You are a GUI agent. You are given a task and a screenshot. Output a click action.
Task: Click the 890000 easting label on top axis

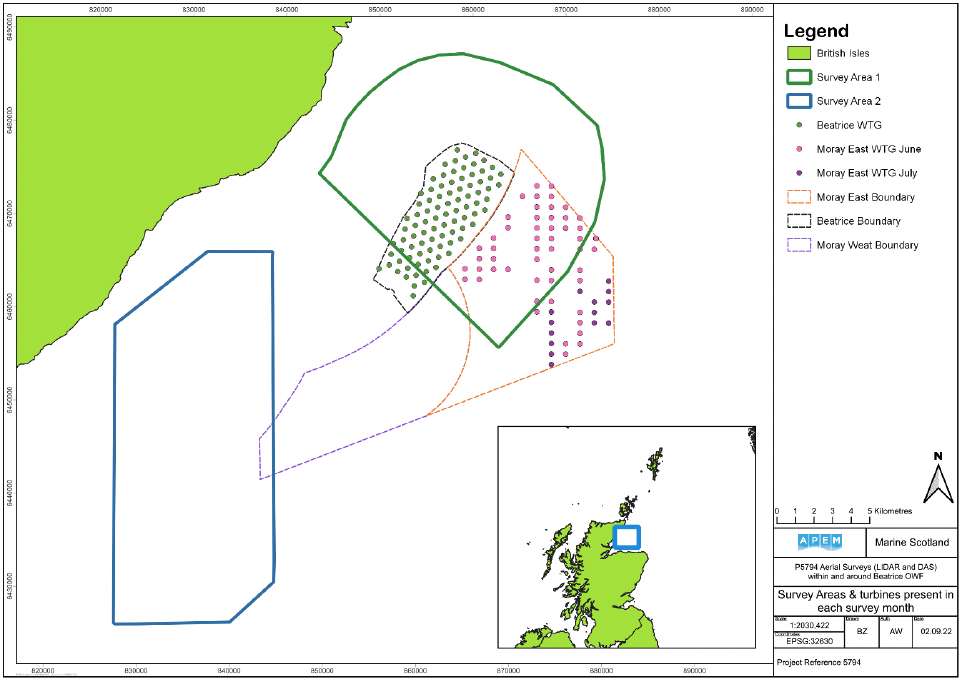tap(752, 9)
